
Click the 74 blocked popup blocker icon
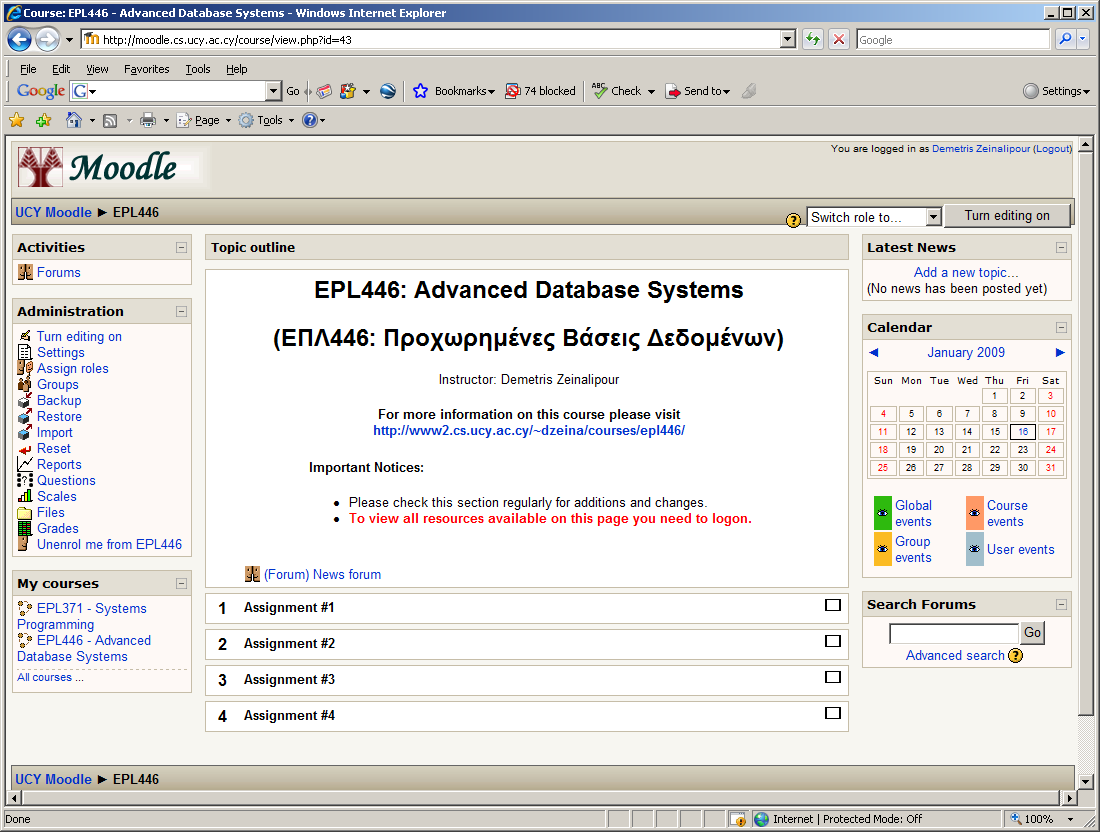tap(513, 91)
